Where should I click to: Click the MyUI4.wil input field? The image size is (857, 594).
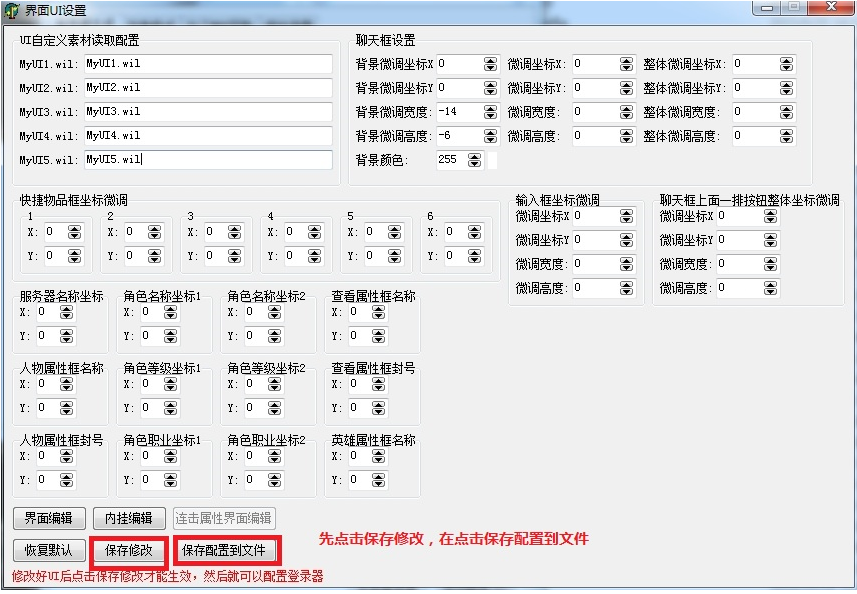(208, 136)
